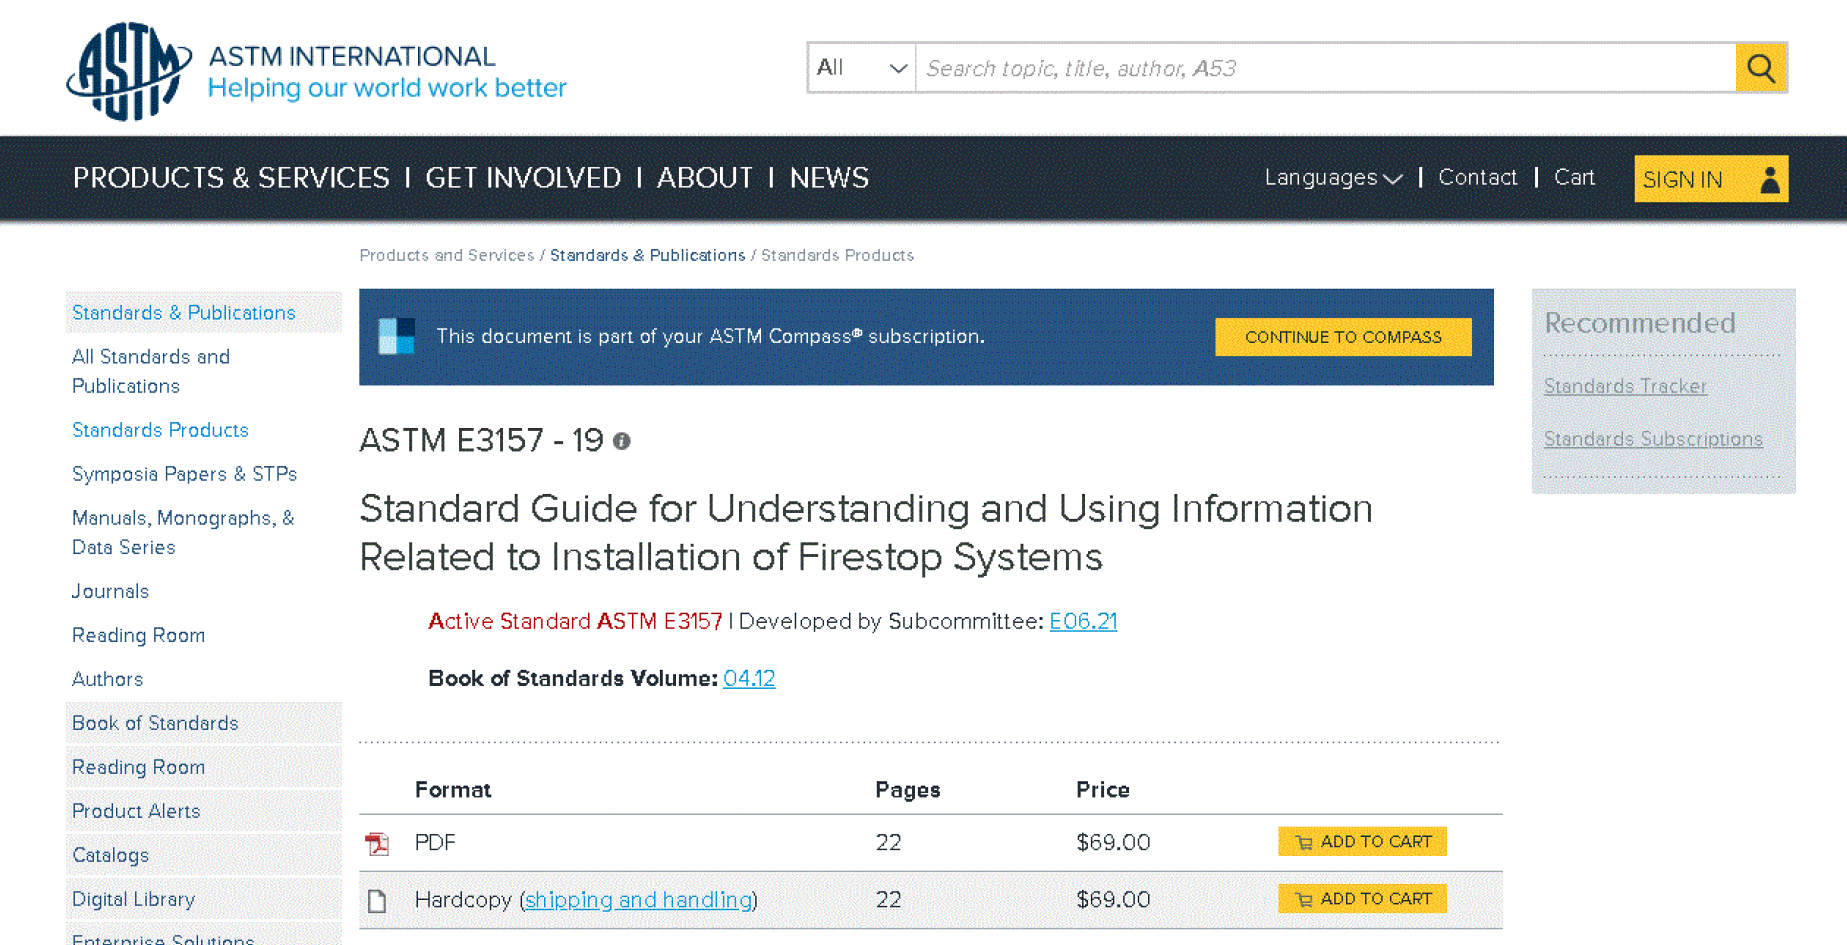Open the All search category dropdown
Screen dimensions: 1847x945
pyautogui.click(x=861, y=68)
